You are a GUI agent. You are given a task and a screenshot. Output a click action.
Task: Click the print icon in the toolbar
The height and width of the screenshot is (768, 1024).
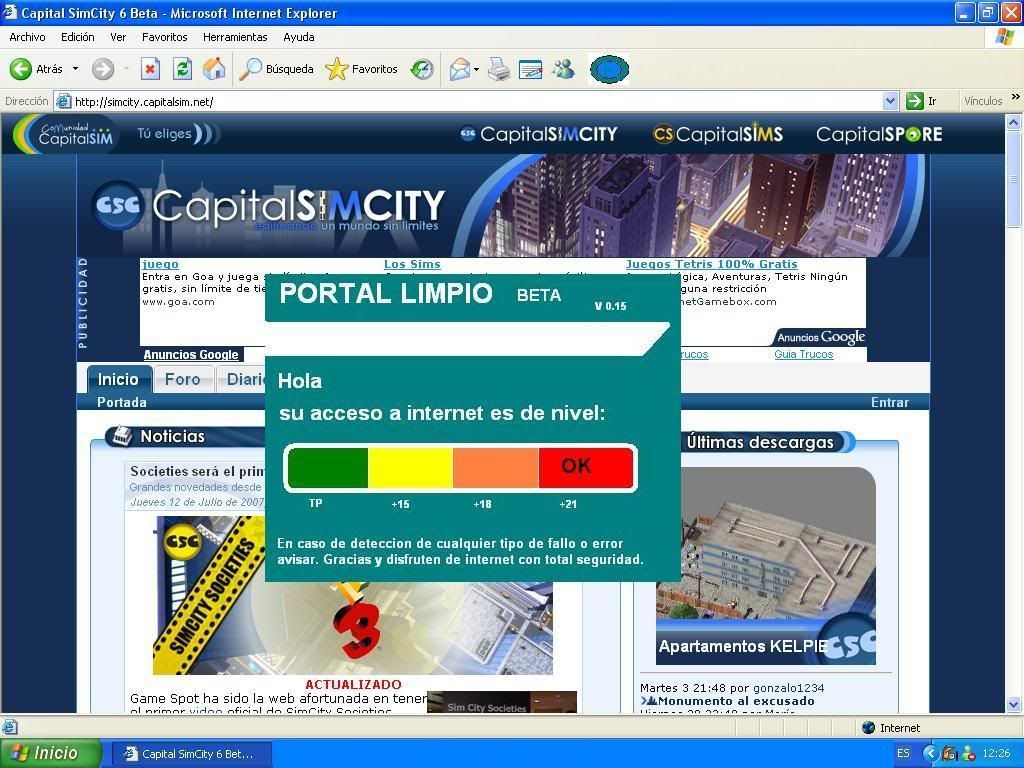pyautogui.click(x=497, y=69)
